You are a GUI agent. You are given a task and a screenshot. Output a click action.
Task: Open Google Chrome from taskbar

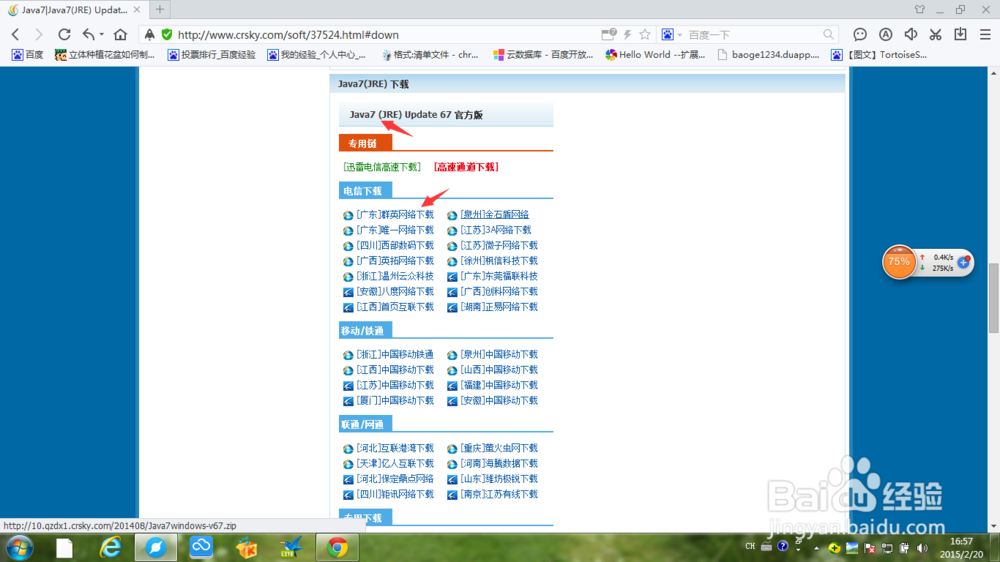337,547
